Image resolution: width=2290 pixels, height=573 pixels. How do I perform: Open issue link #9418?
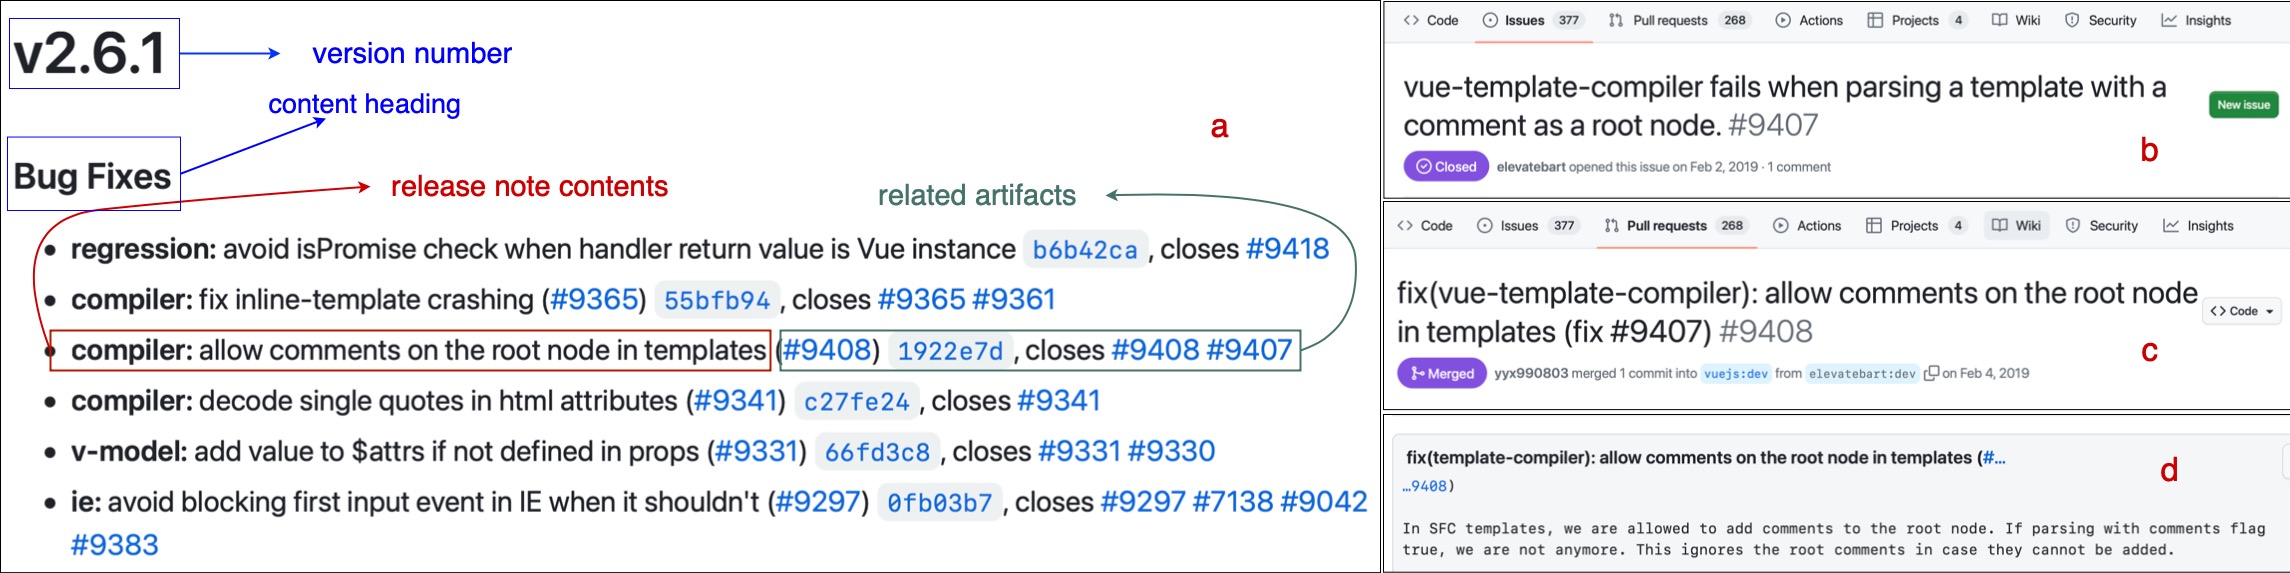(x=1287, y=249)
